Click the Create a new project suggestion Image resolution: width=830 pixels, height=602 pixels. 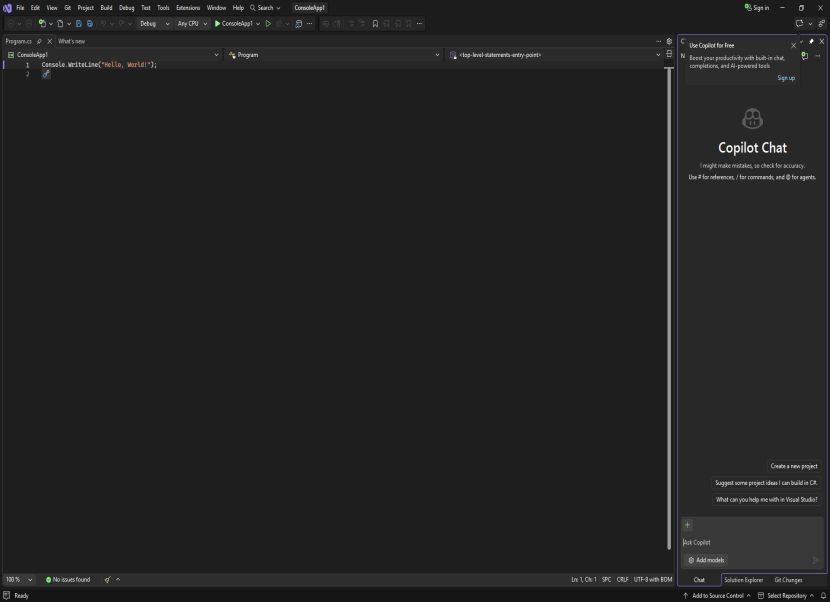[794, 466]
